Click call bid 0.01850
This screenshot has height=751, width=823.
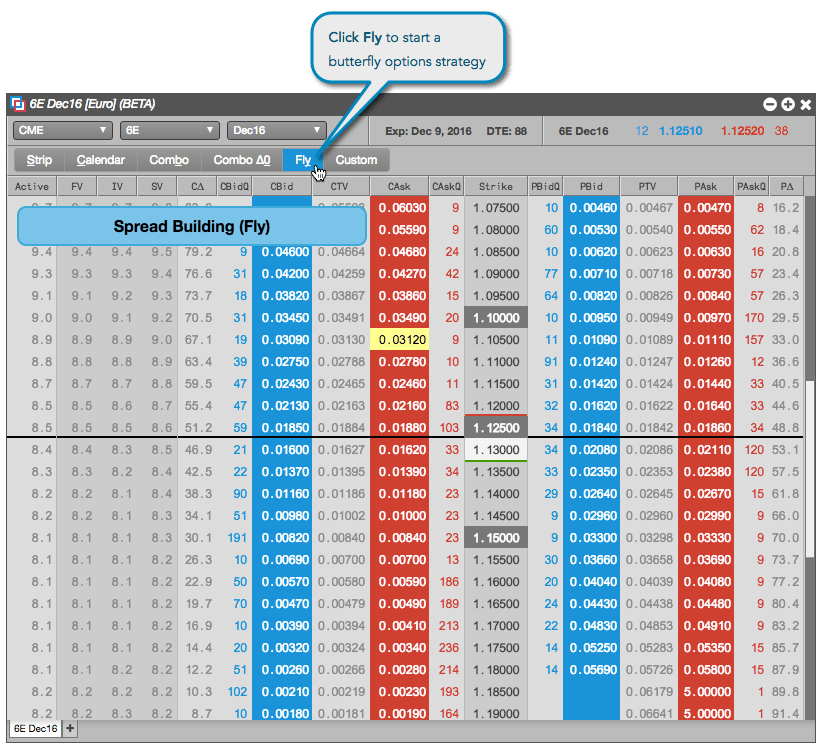point(282,428)
